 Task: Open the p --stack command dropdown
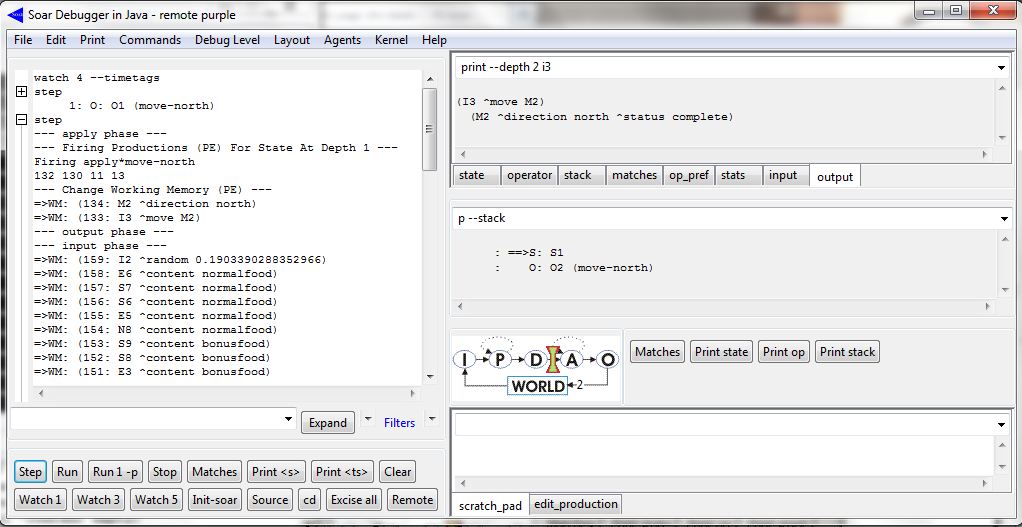(x=1002, y=218)
